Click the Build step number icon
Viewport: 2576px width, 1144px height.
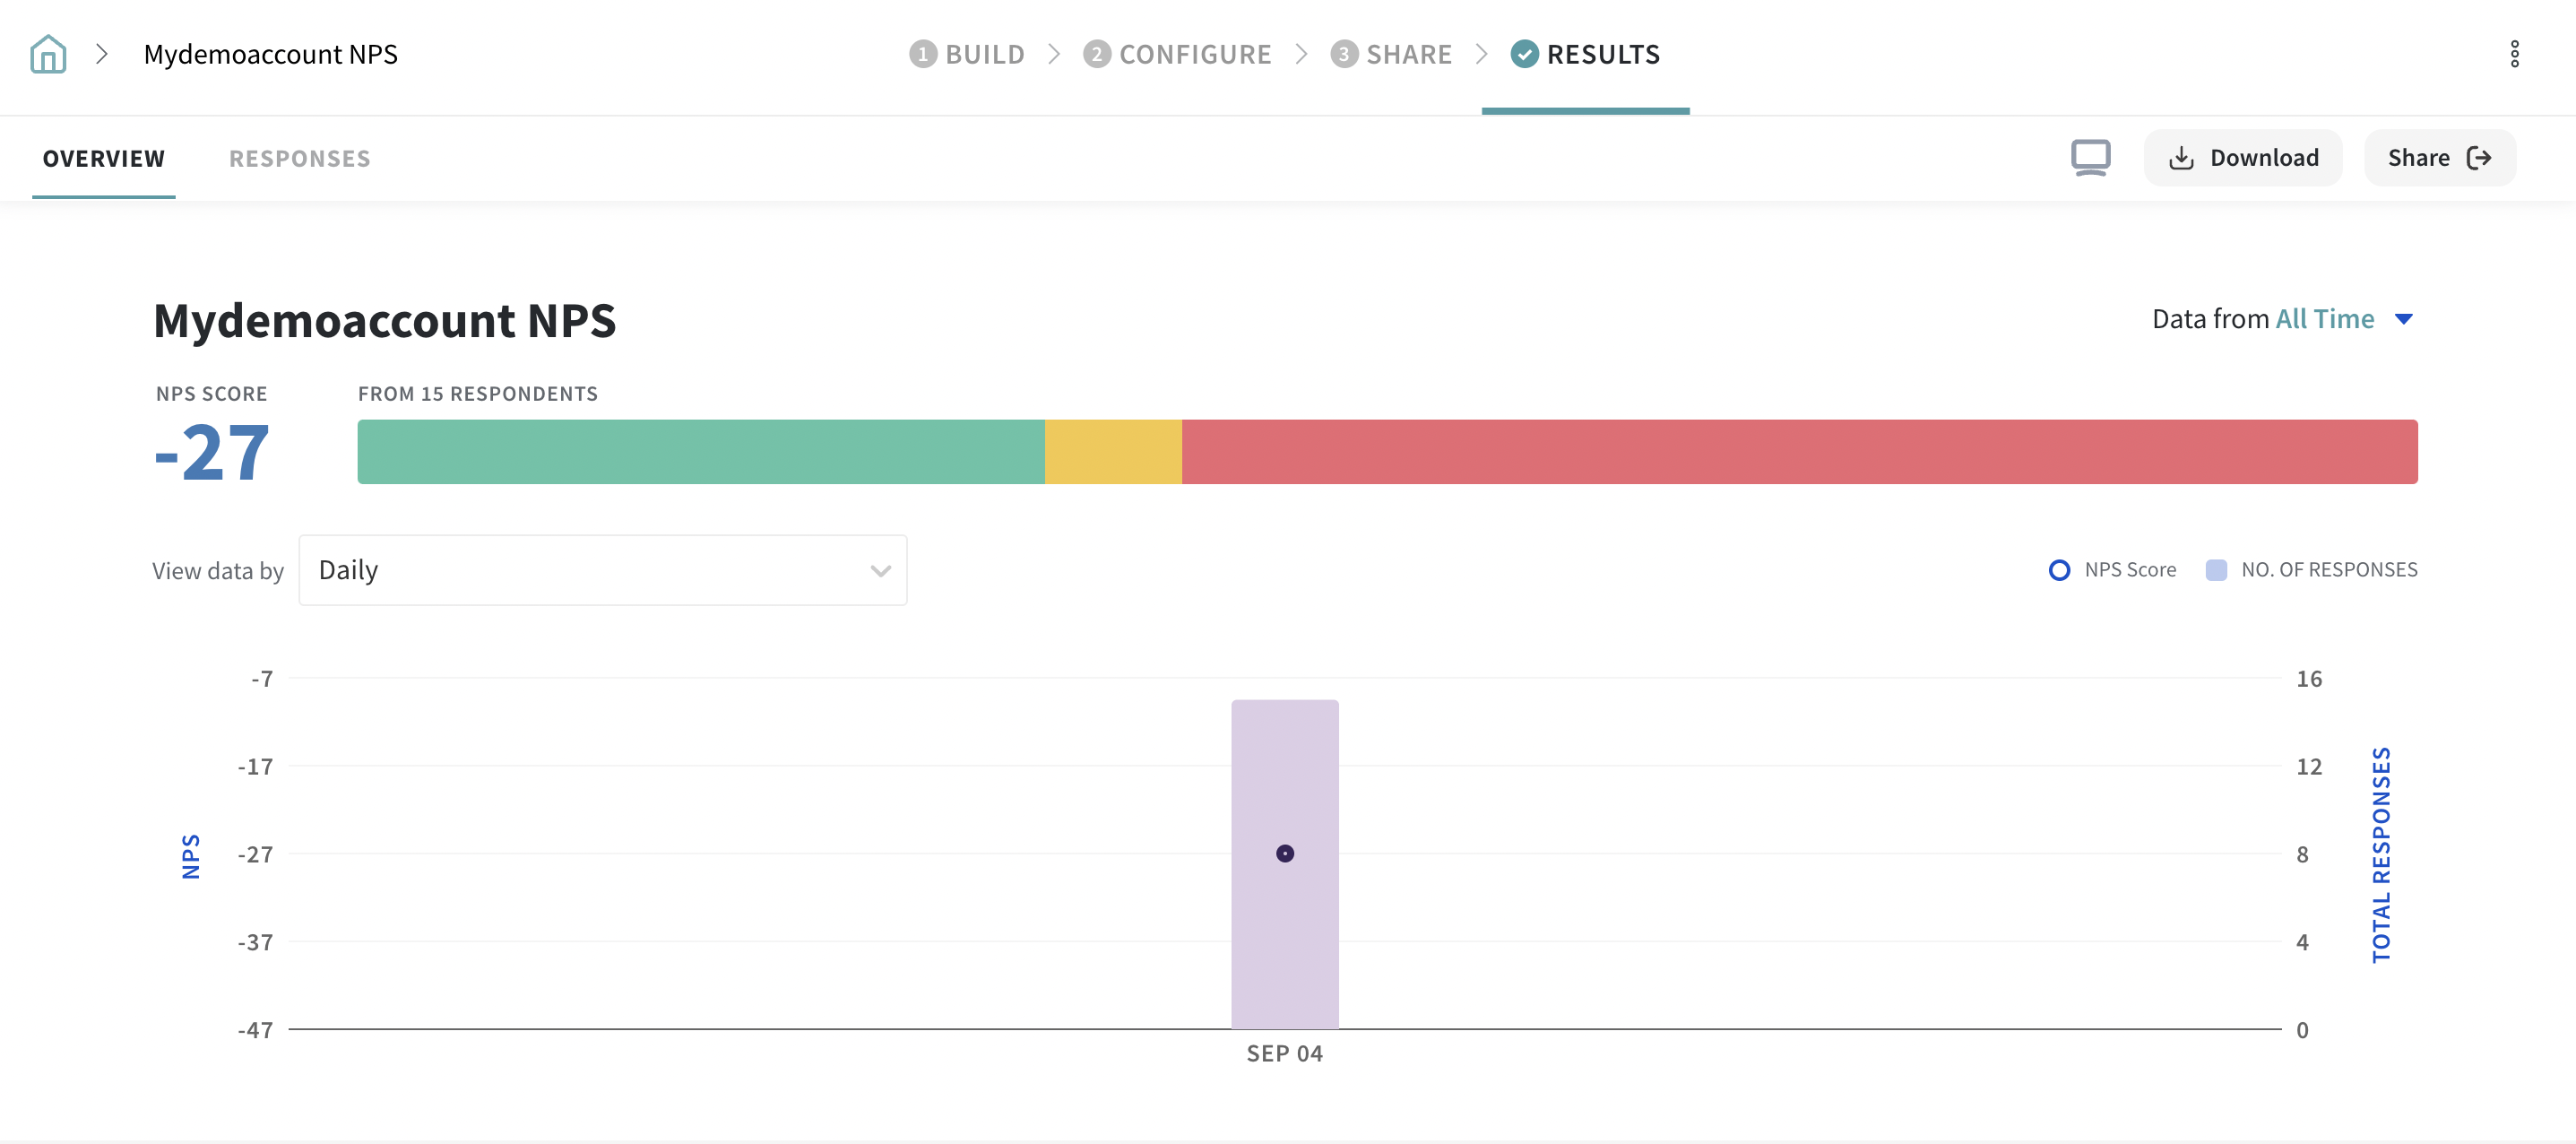[922, 54]
